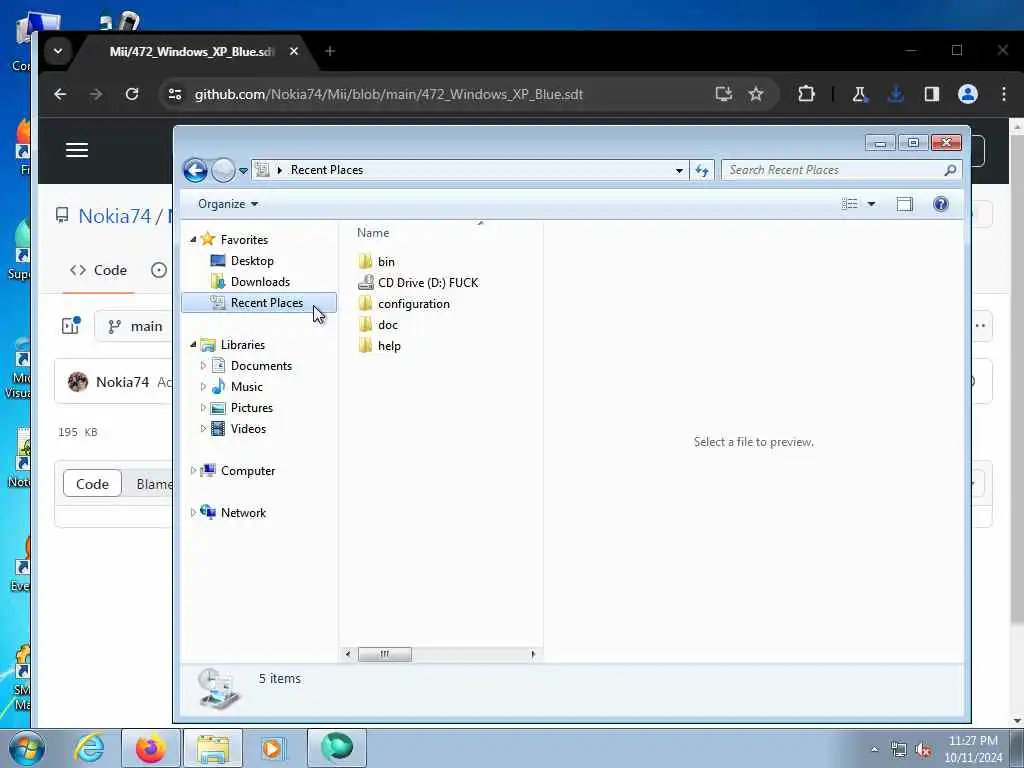Bookmark this page with star icon
Screen dimensions: 1024x768
coord(756,94)
